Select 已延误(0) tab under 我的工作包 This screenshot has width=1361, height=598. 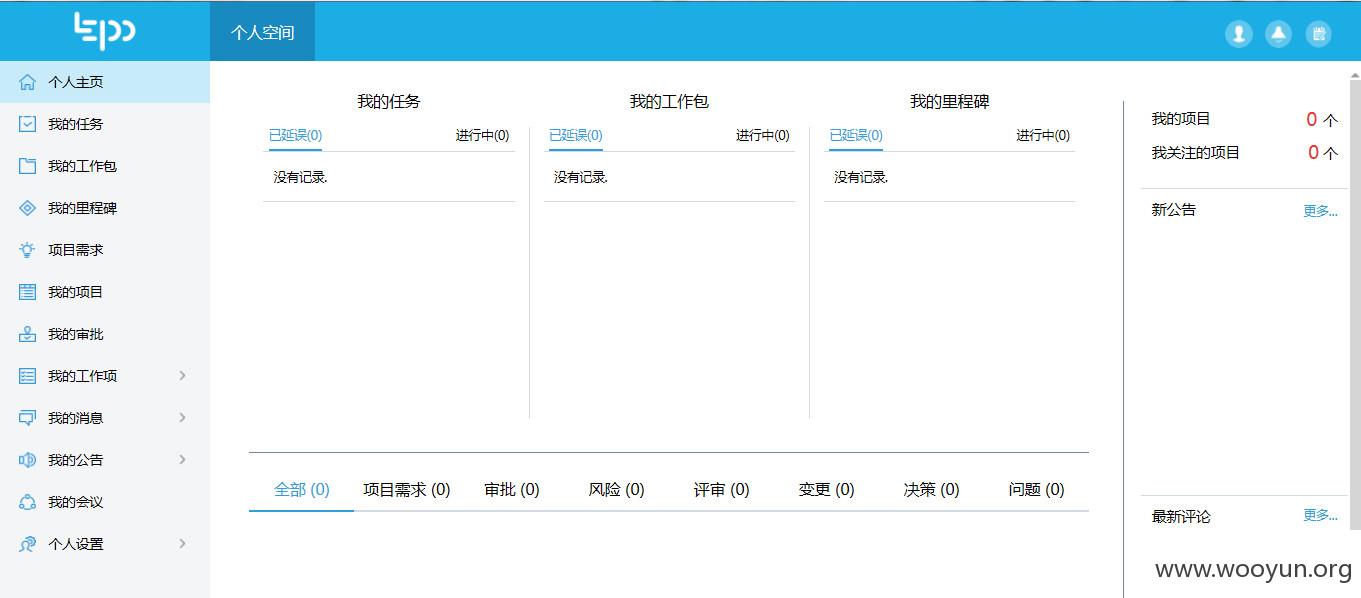coord(575,136)
